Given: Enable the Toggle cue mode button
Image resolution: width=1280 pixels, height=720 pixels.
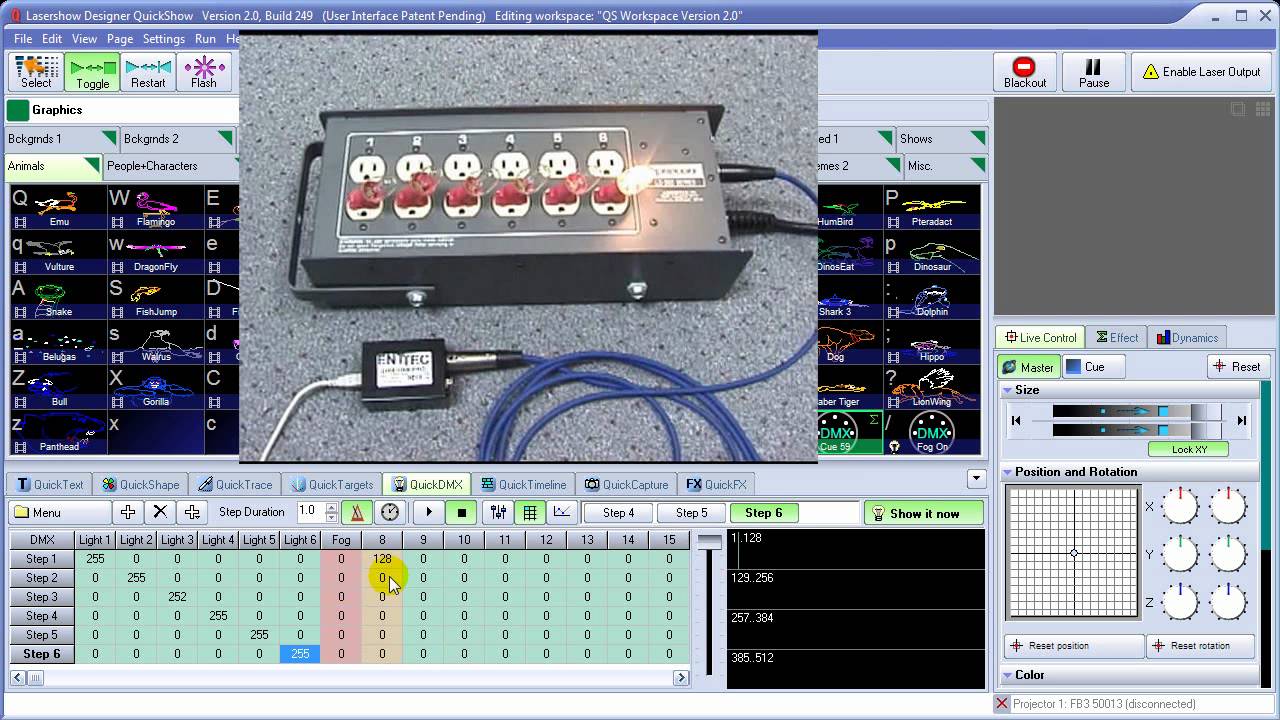Looking at the screenshot, I should tap(92, 72).
